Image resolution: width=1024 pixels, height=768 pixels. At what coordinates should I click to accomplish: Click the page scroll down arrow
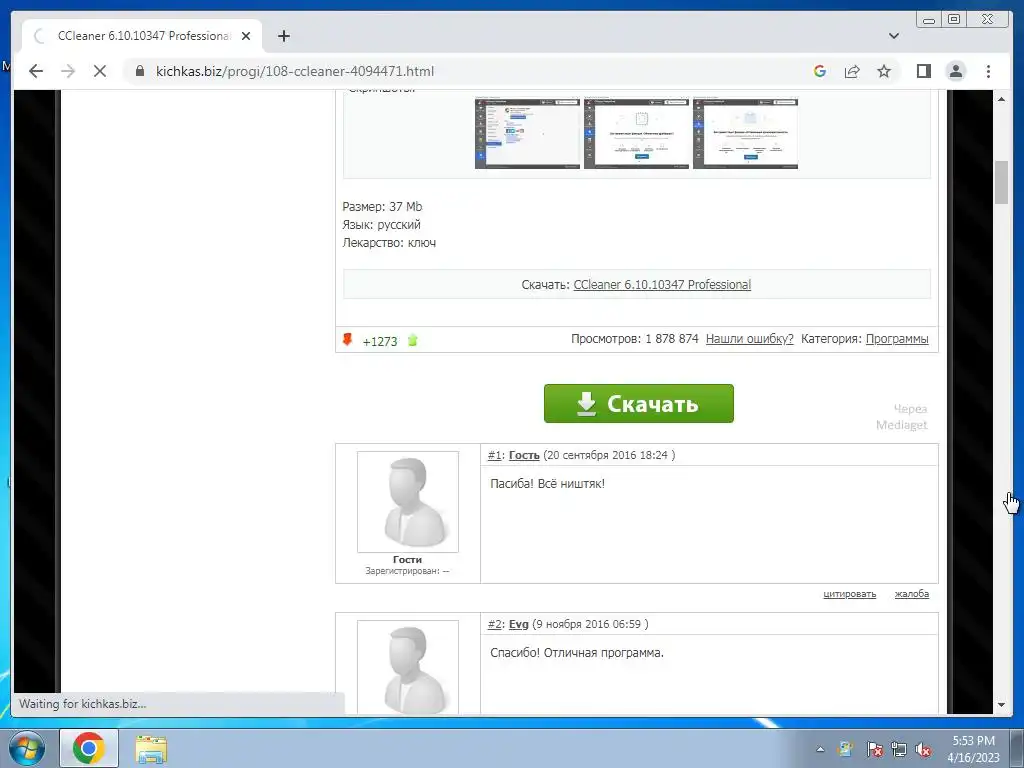(x=1001, y=705)
